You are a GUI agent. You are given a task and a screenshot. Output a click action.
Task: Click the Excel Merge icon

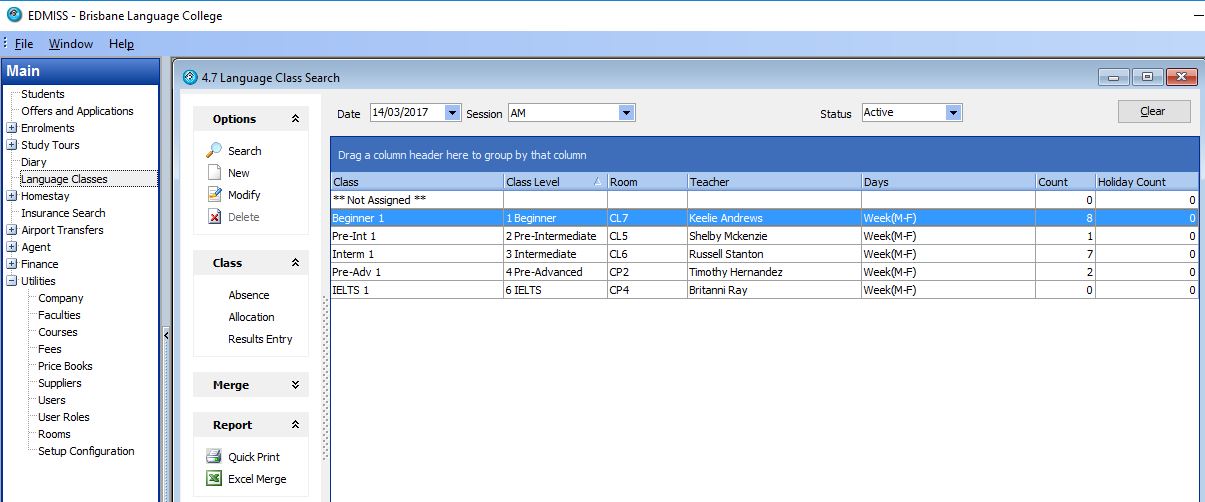pyautogui.click(x=214, y=479)
